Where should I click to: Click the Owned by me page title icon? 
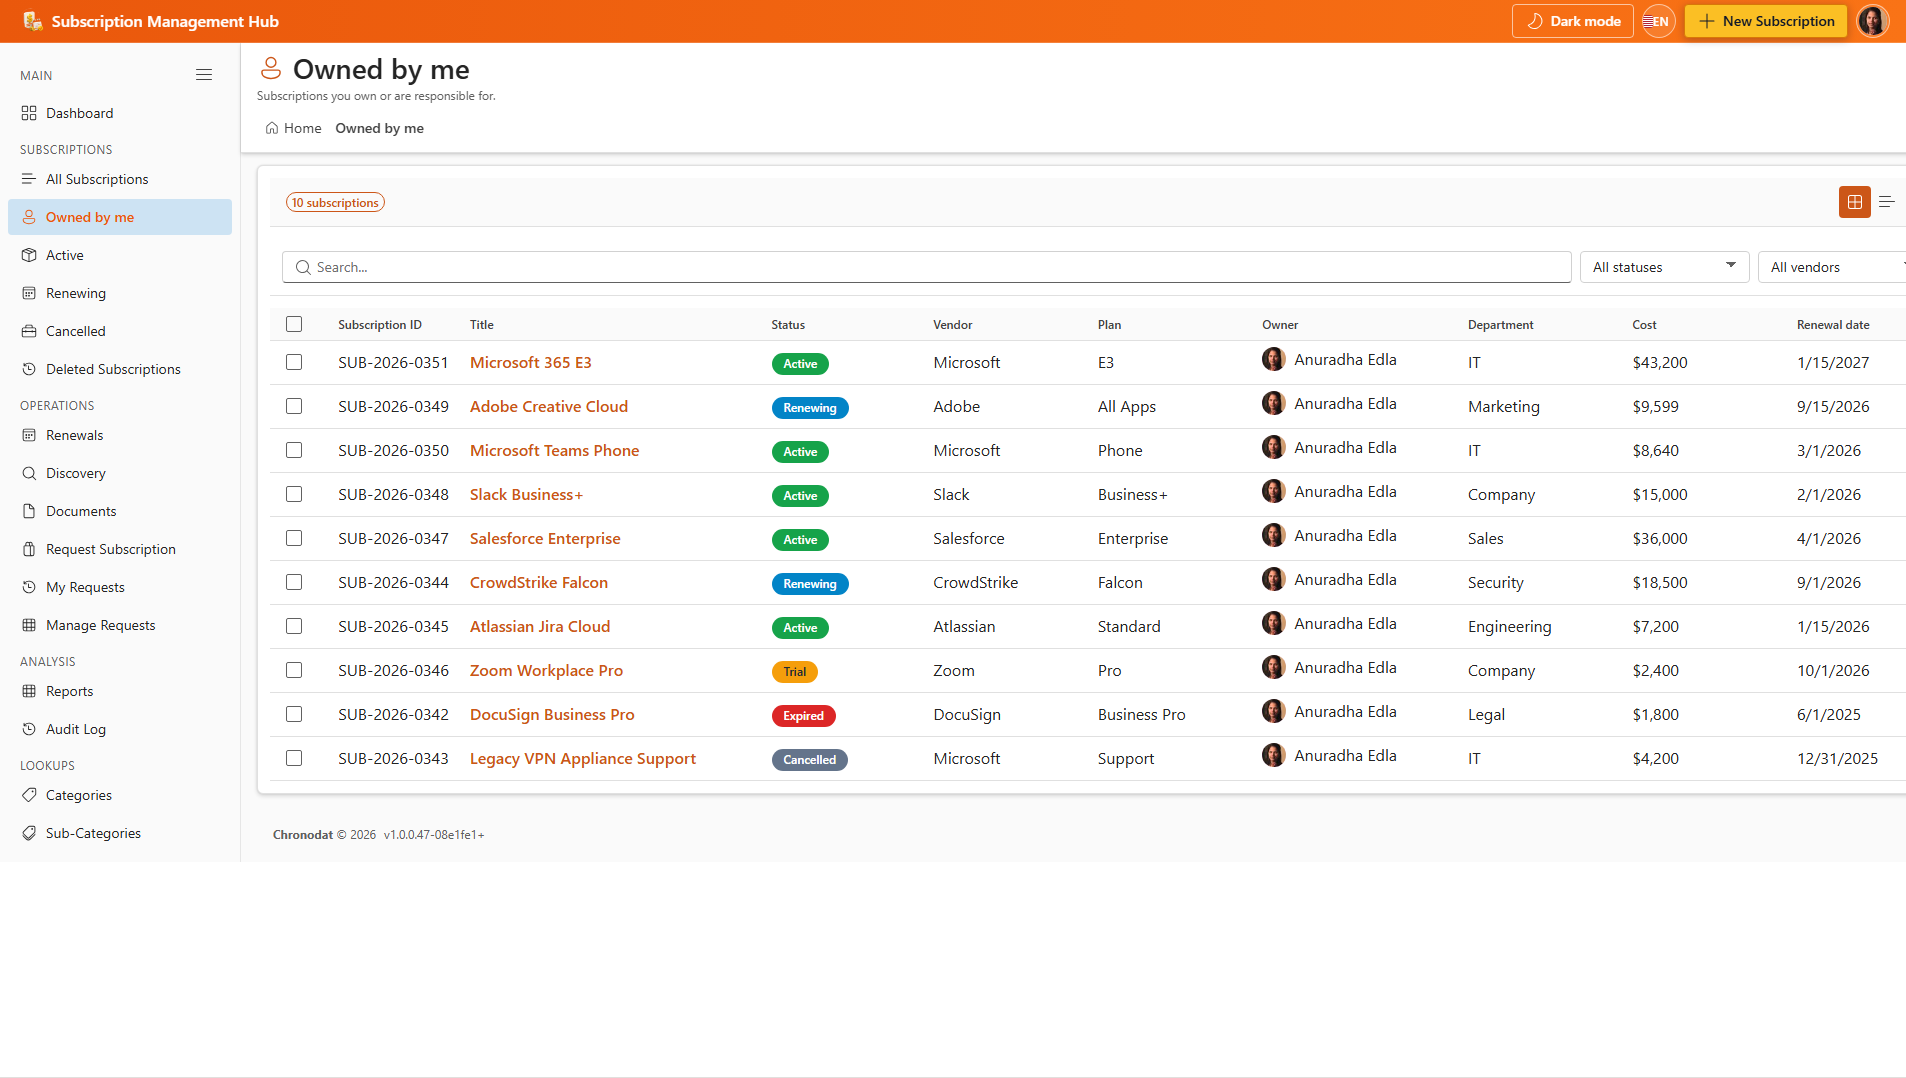[x=270, y=68]
